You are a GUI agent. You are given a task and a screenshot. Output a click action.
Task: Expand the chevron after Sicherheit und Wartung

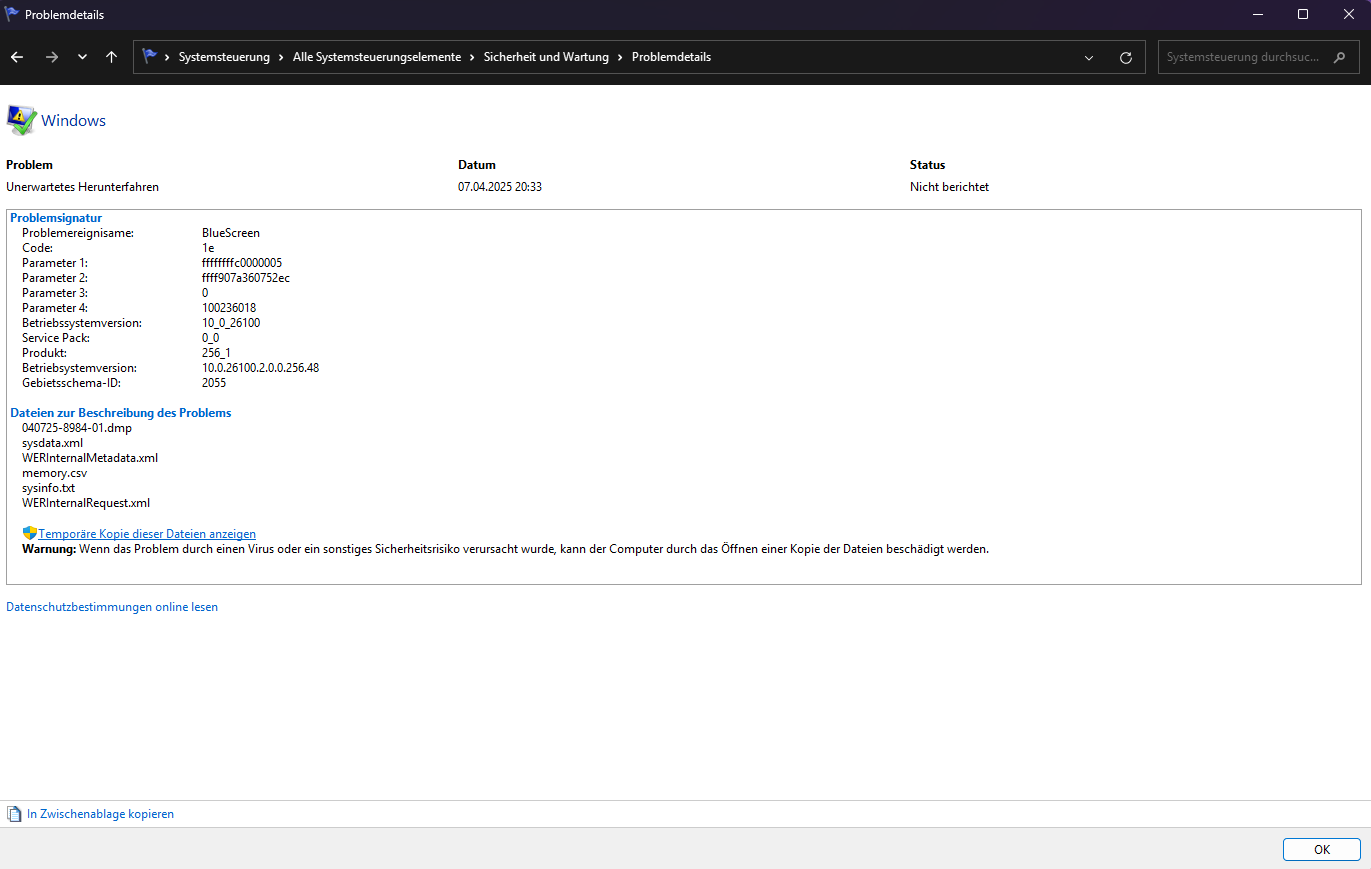[x=621, y=57]
